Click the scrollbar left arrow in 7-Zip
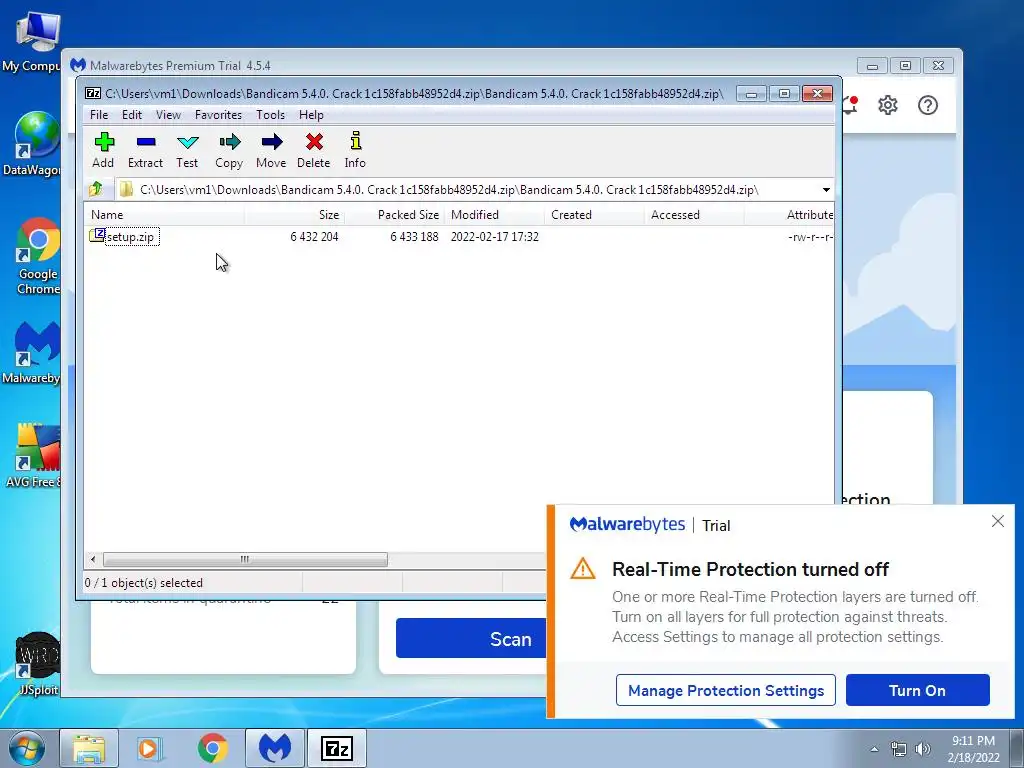 [93, 560]
